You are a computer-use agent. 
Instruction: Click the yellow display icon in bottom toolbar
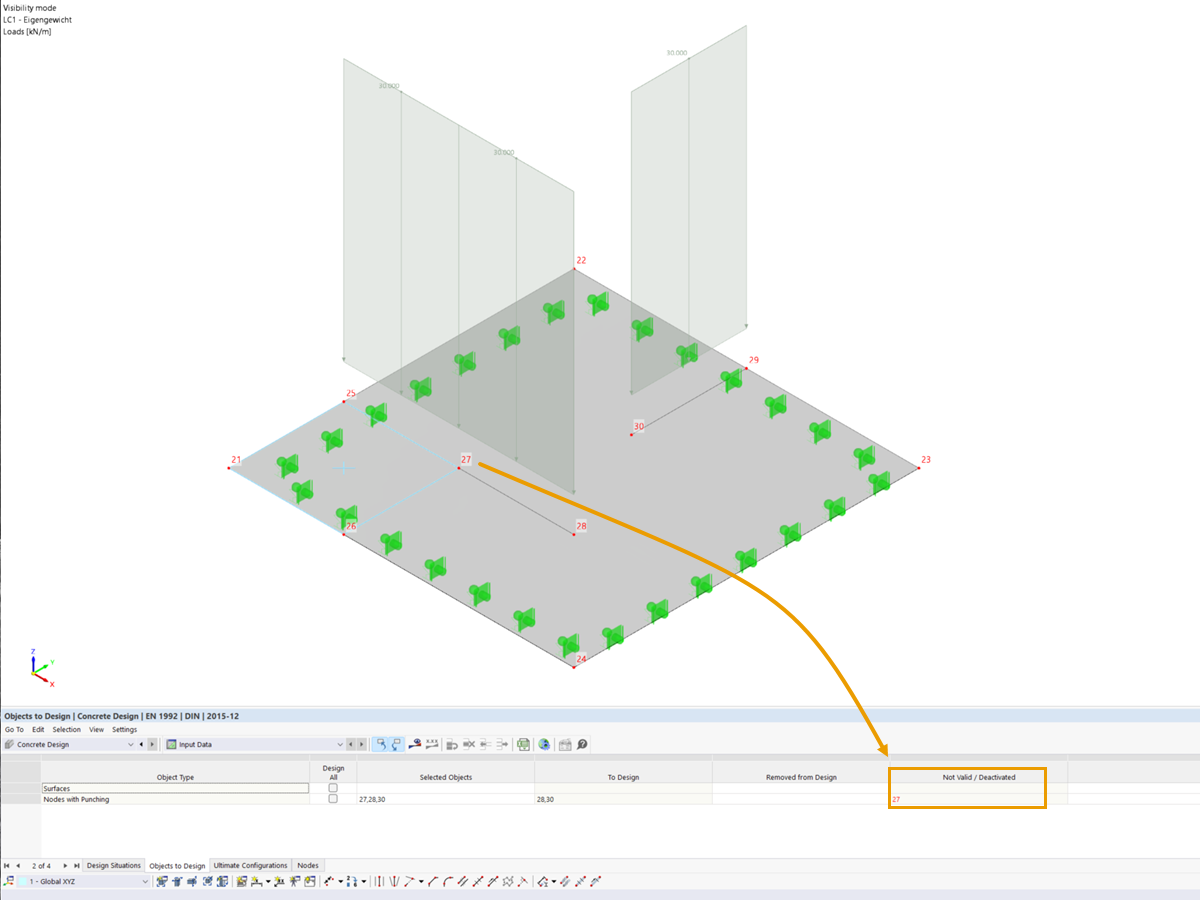(x=241, y=881)
